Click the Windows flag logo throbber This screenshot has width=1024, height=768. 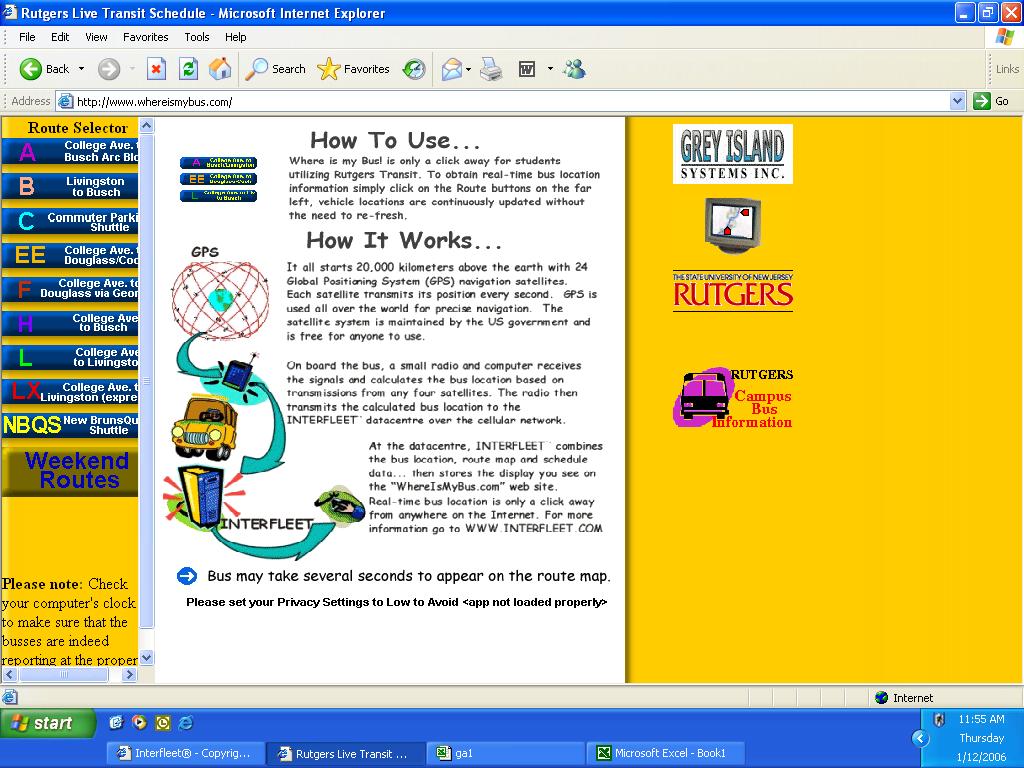click(1004, 37)
